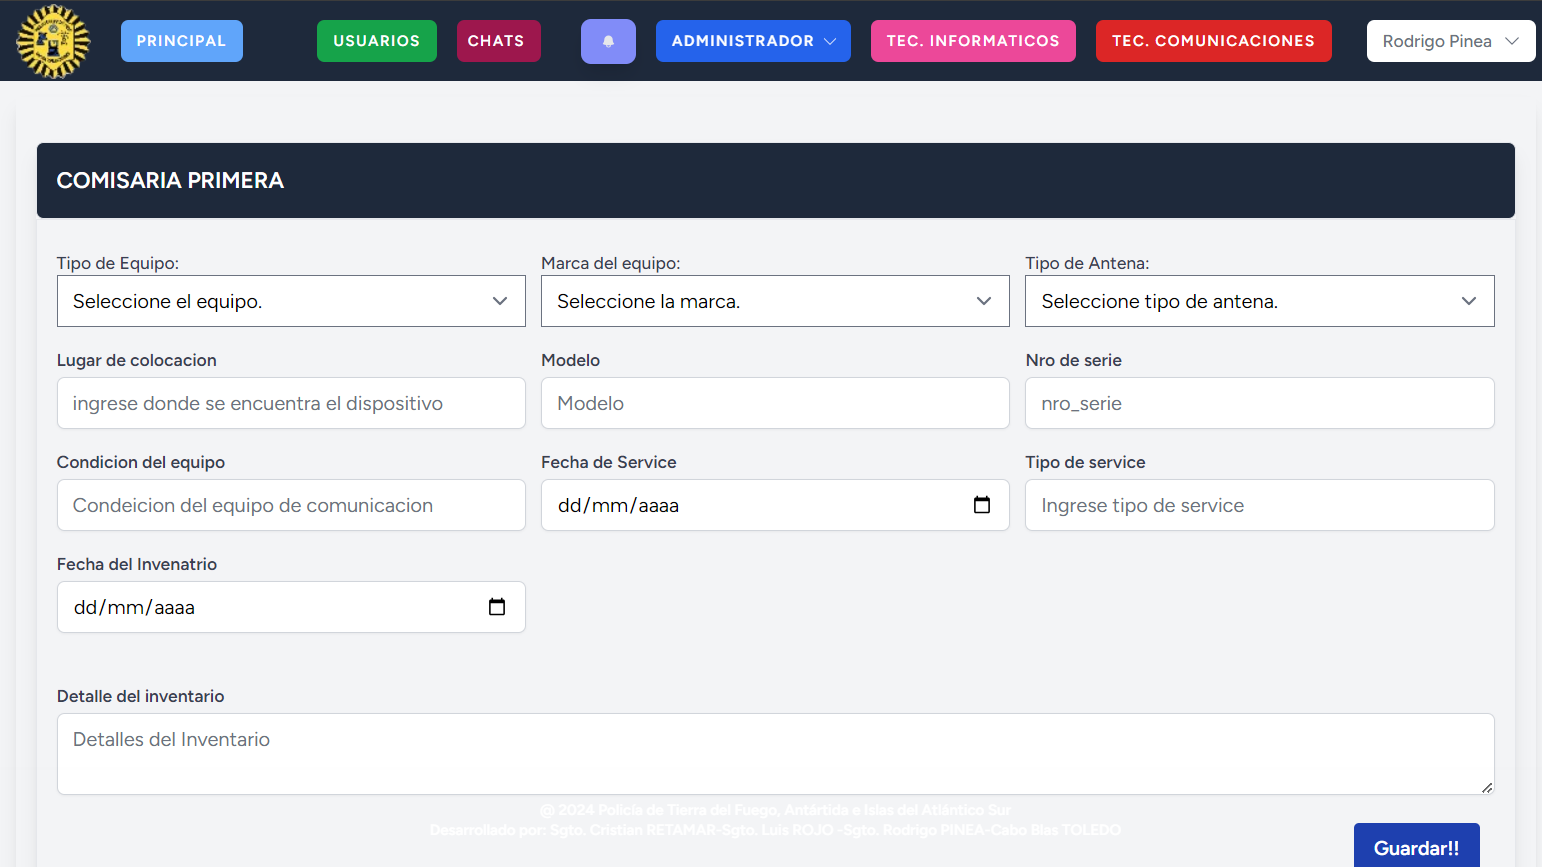
Task: Click the Lugar de colocacion field
Action: pyautogui.click(x=291, y=403)
